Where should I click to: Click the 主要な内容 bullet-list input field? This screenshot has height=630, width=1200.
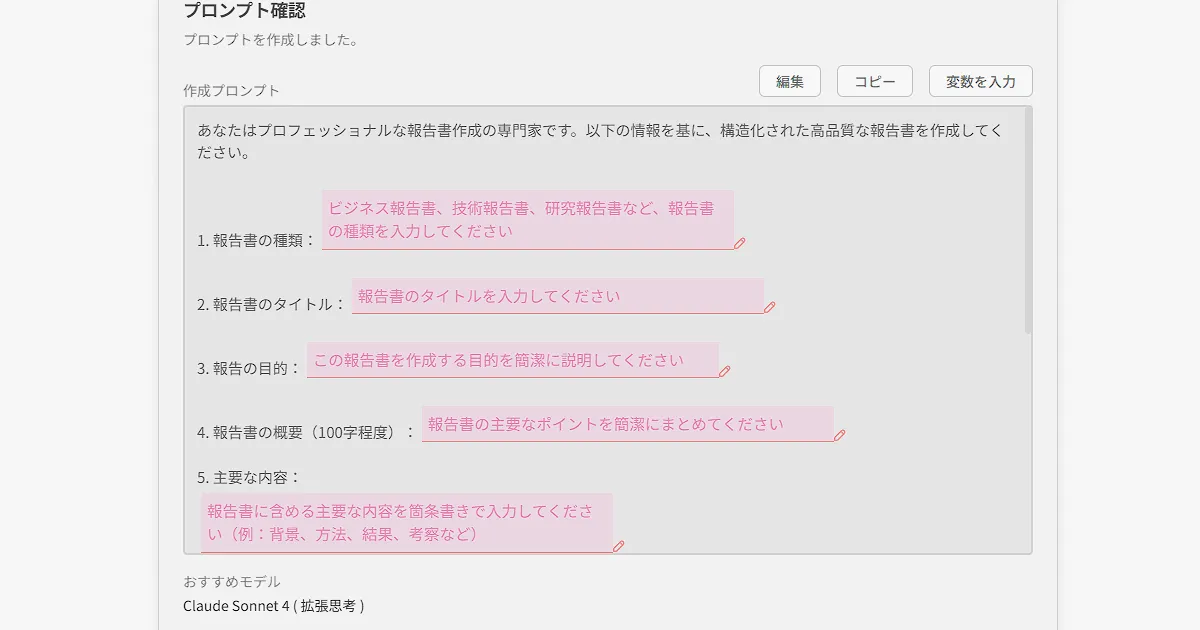click(406, 523)
